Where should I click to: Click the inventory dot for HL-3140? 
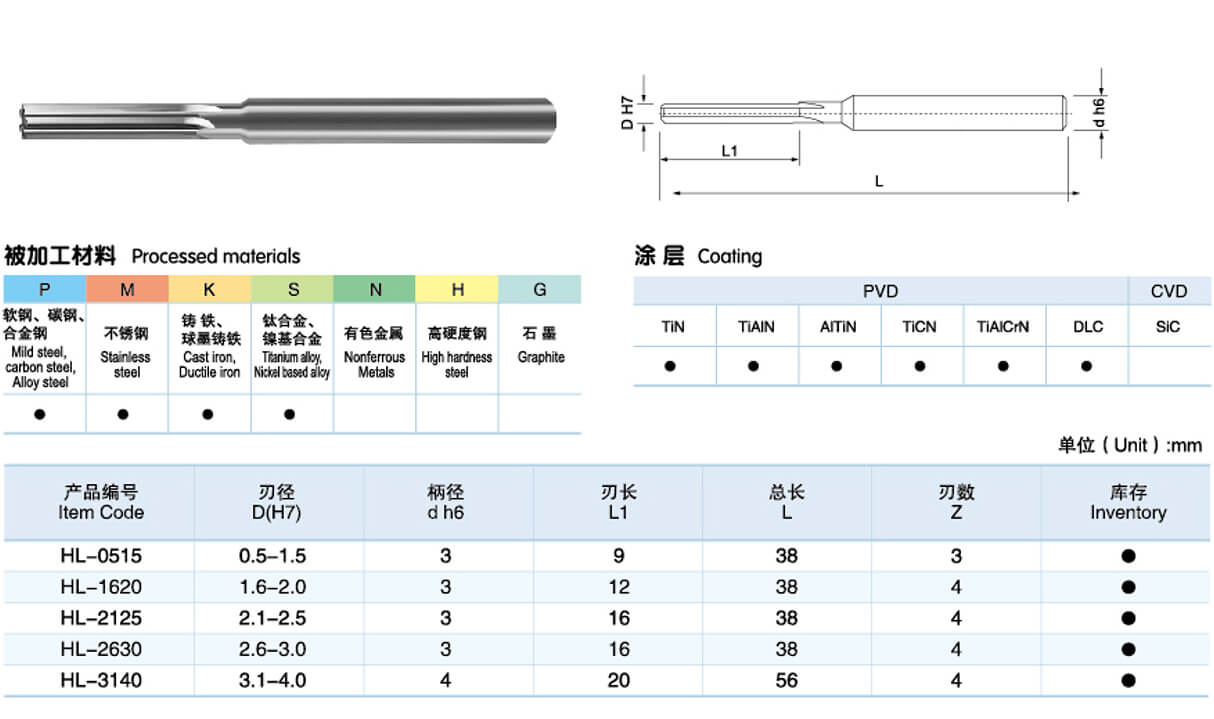click(1128, 680)
